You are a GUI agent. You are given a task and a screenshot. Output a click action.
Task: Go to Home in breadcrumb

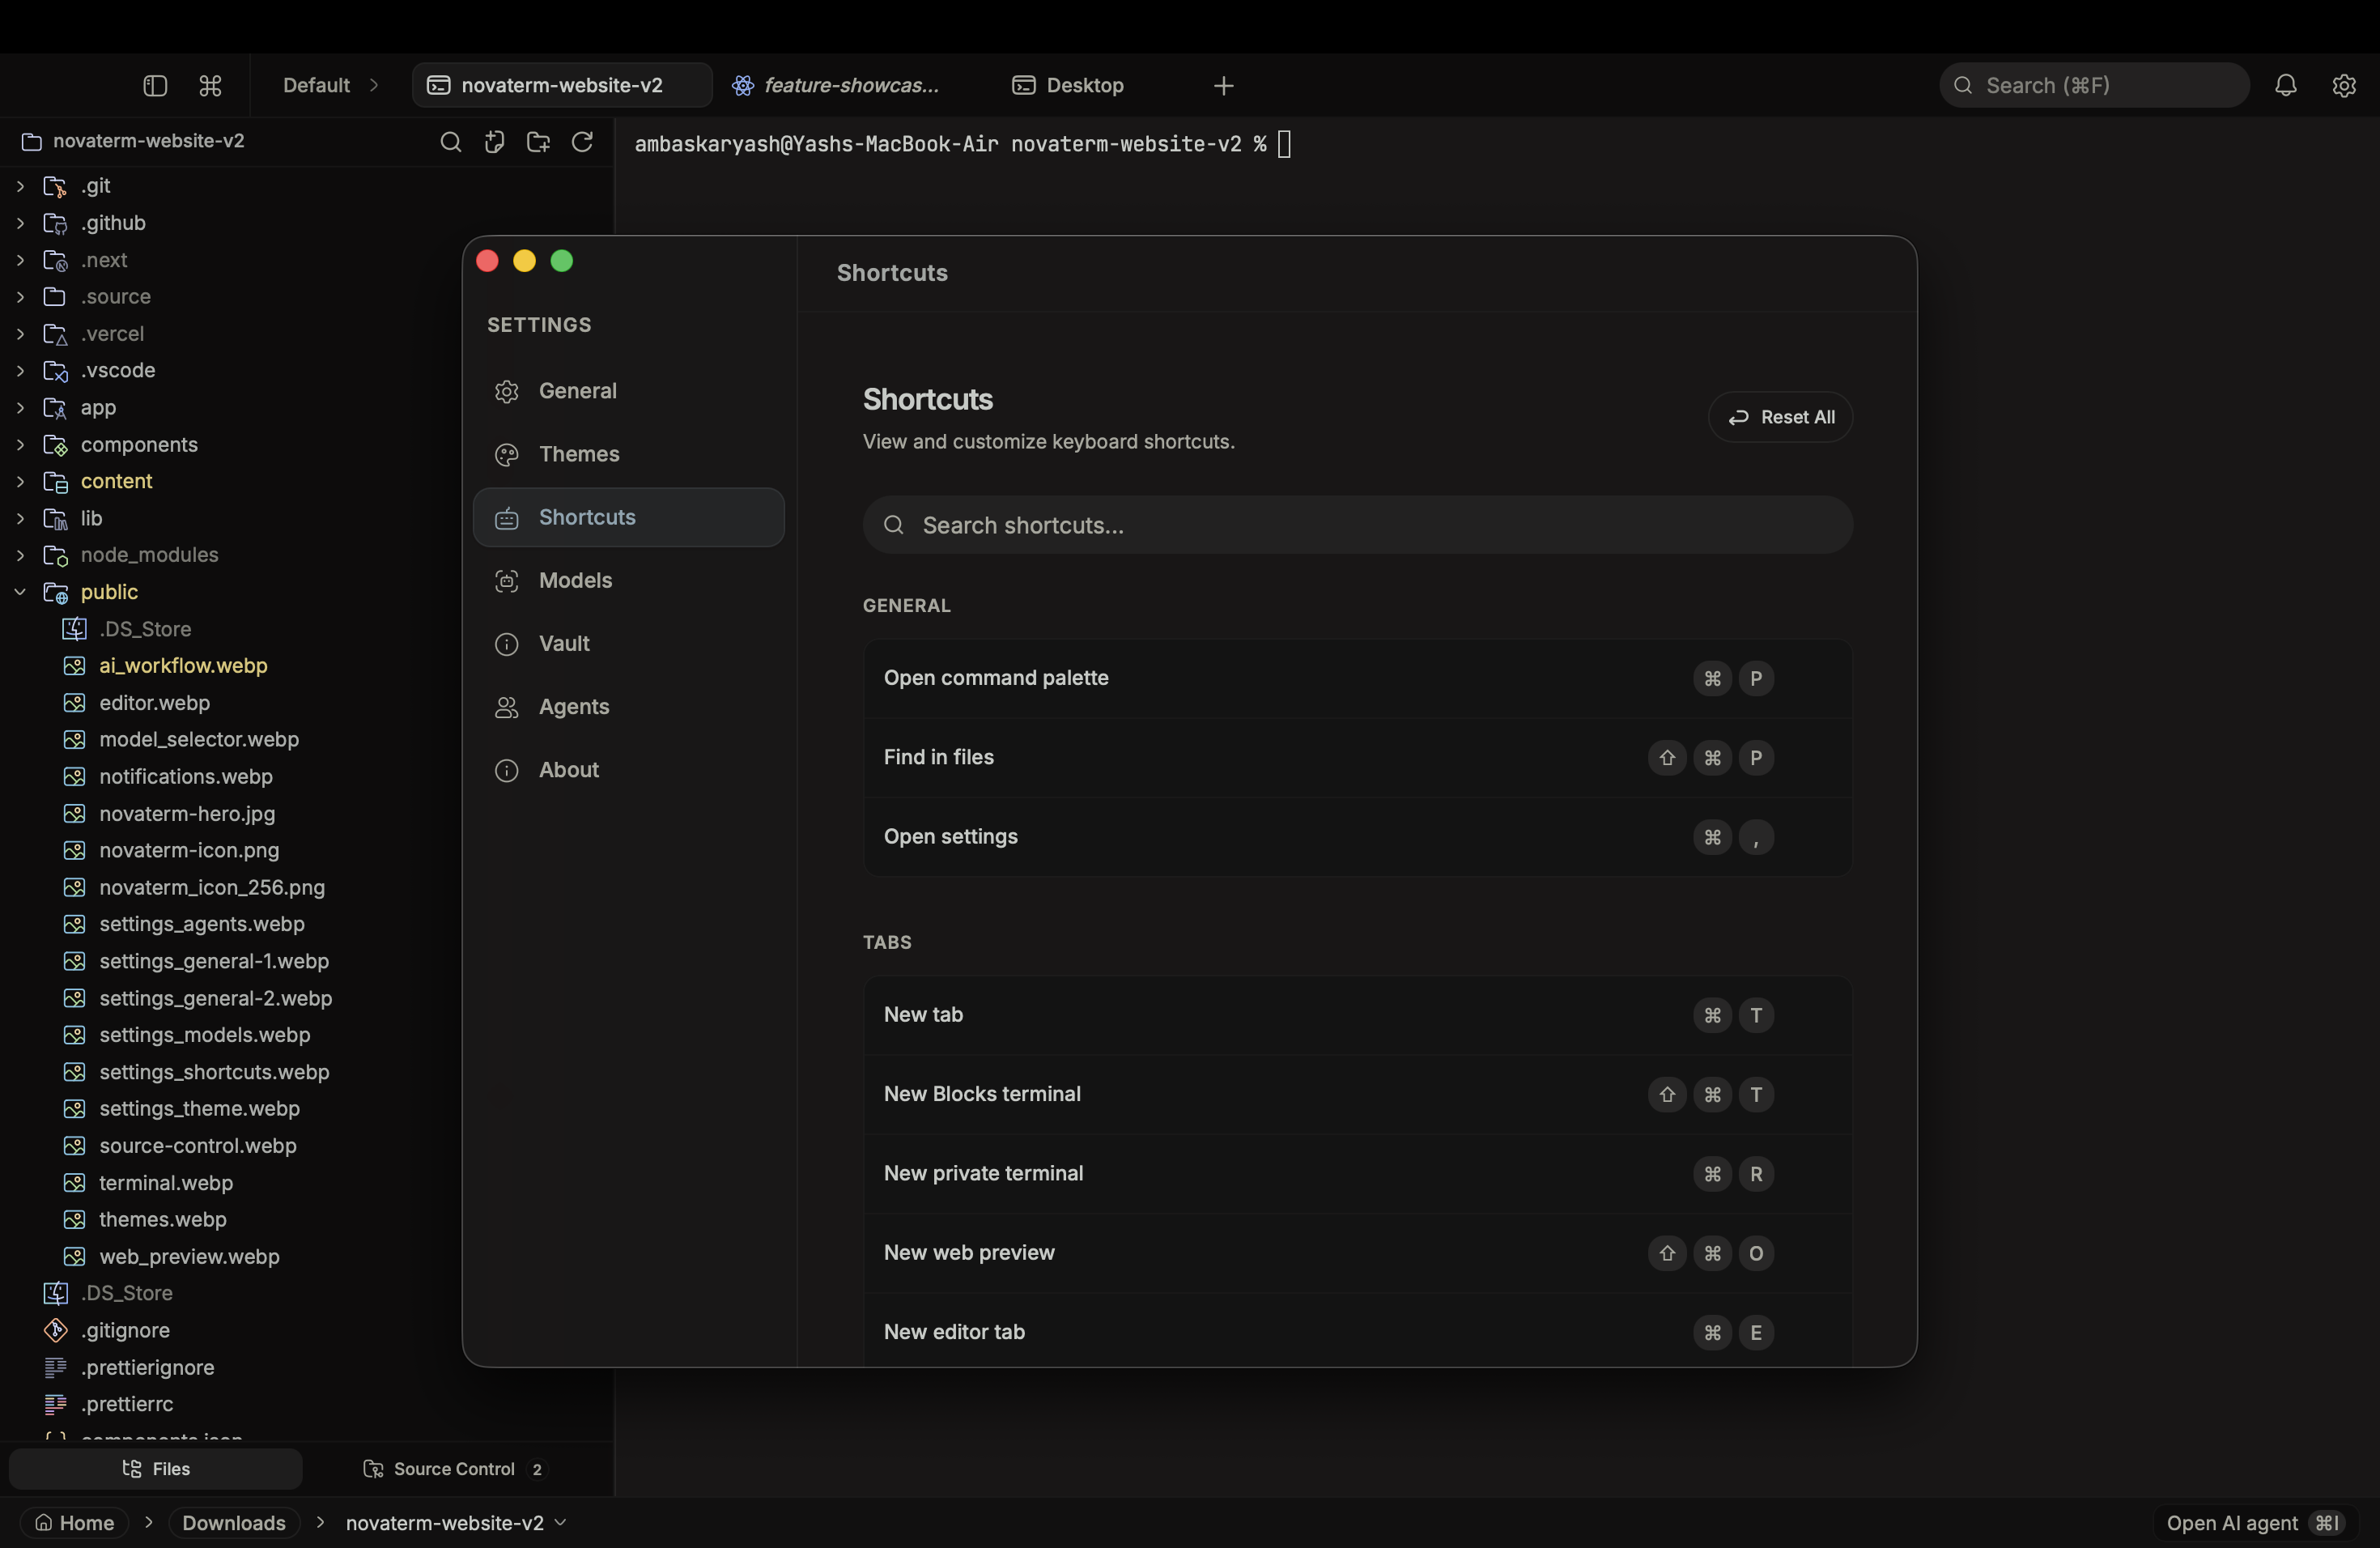pos(74,1522)
